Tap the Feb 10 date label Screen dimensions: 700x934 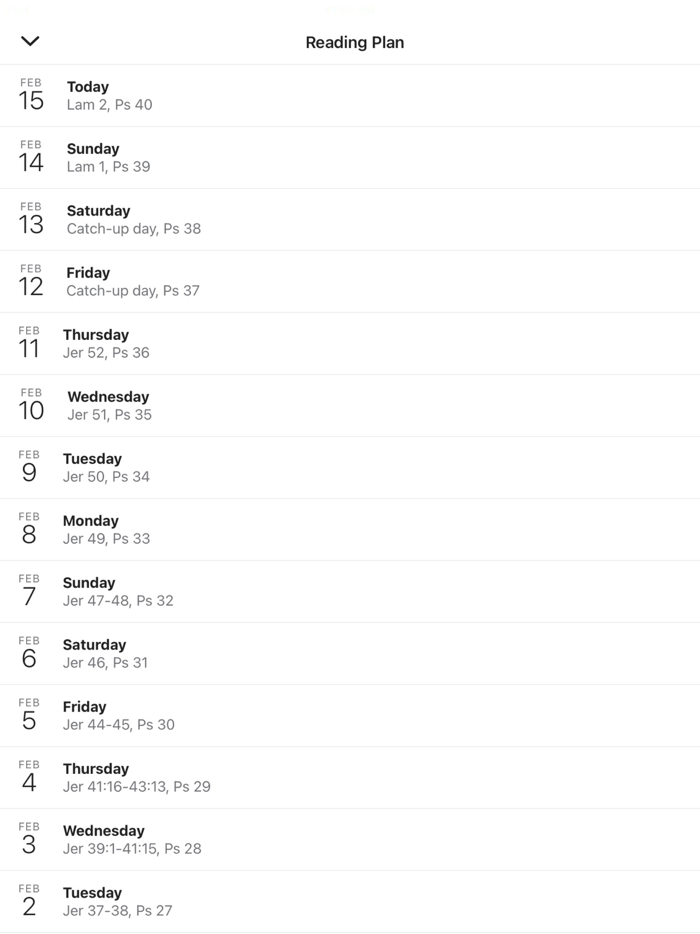click(x=31, y=406)
